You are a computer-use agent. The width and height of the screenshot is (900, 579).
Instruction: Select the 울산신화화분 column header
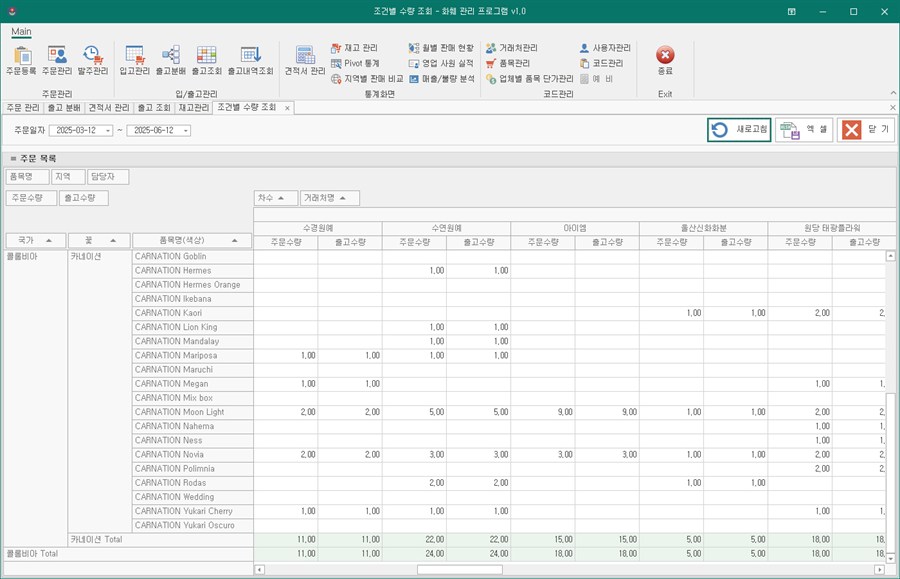704,228
